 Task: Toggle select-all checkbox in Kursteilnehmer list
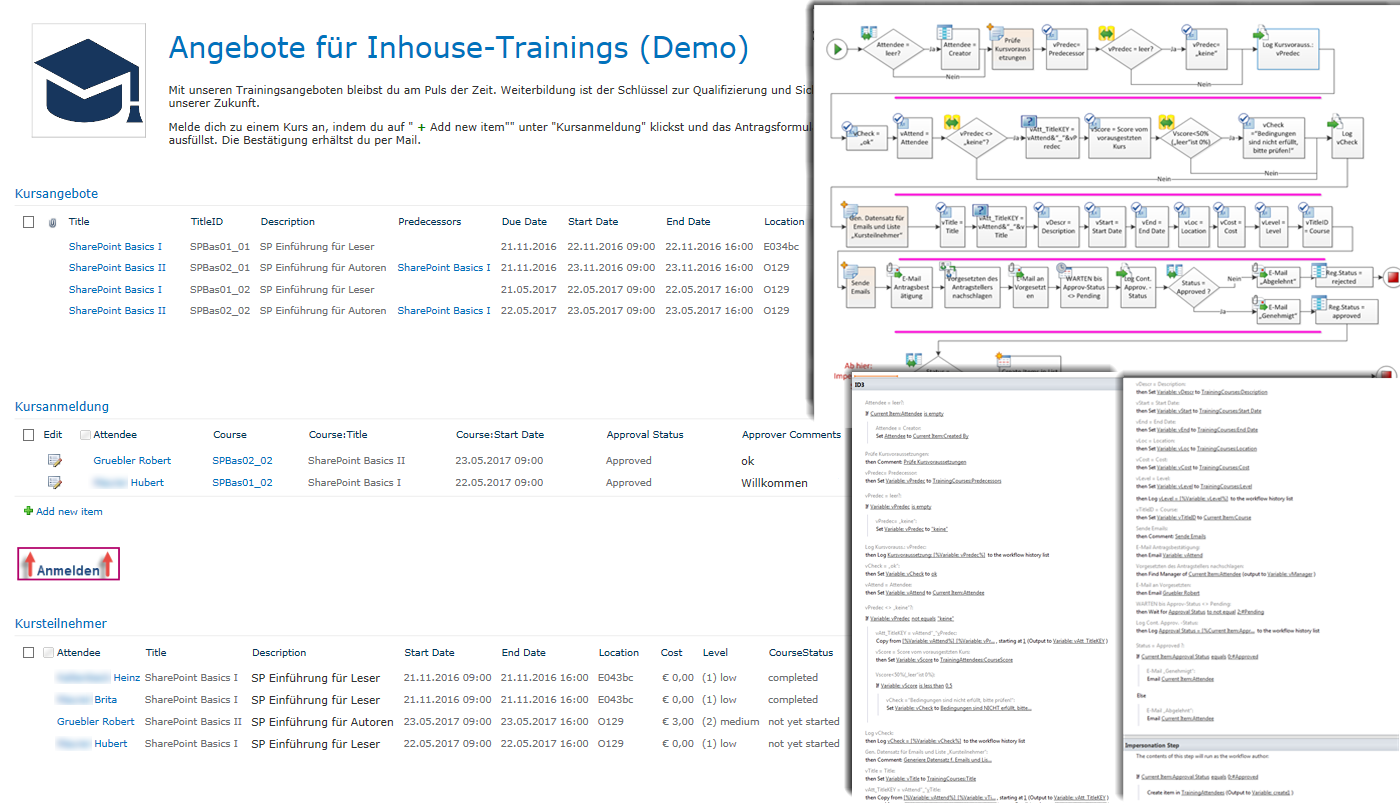tap(28, 653)
